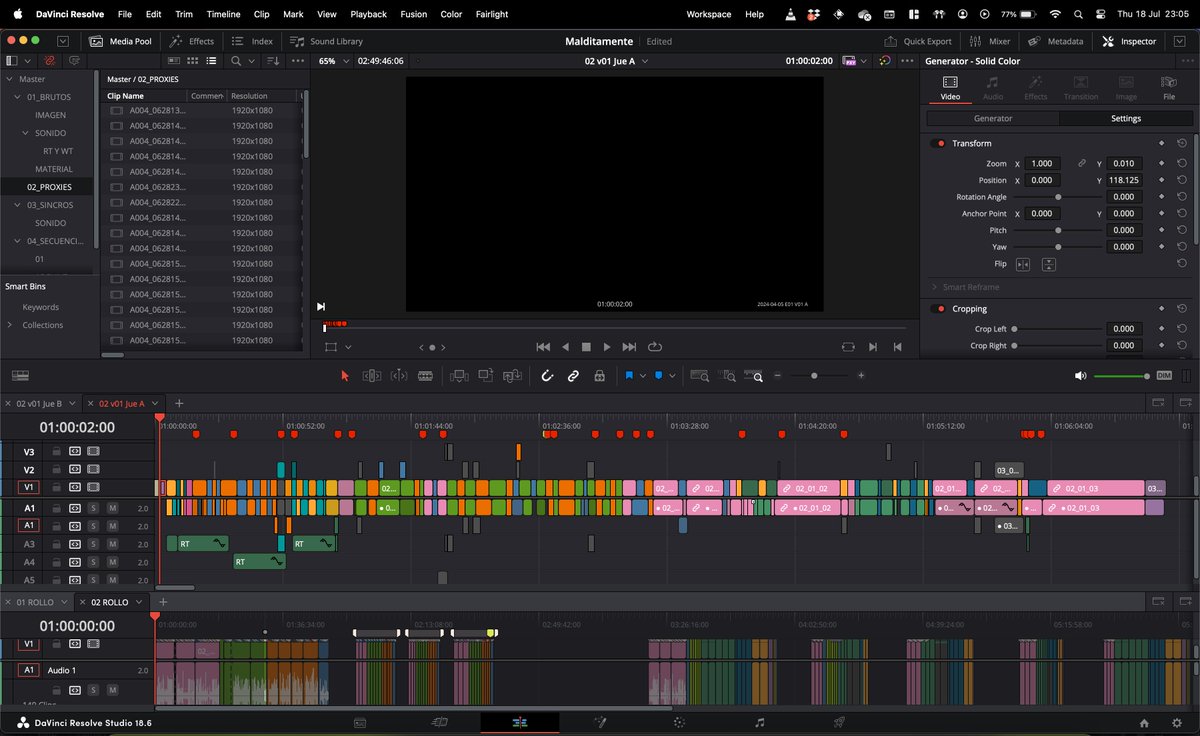This screenshot has width=1200, height=736.
Task: Open the Effects panel
Action: (192, 41)
